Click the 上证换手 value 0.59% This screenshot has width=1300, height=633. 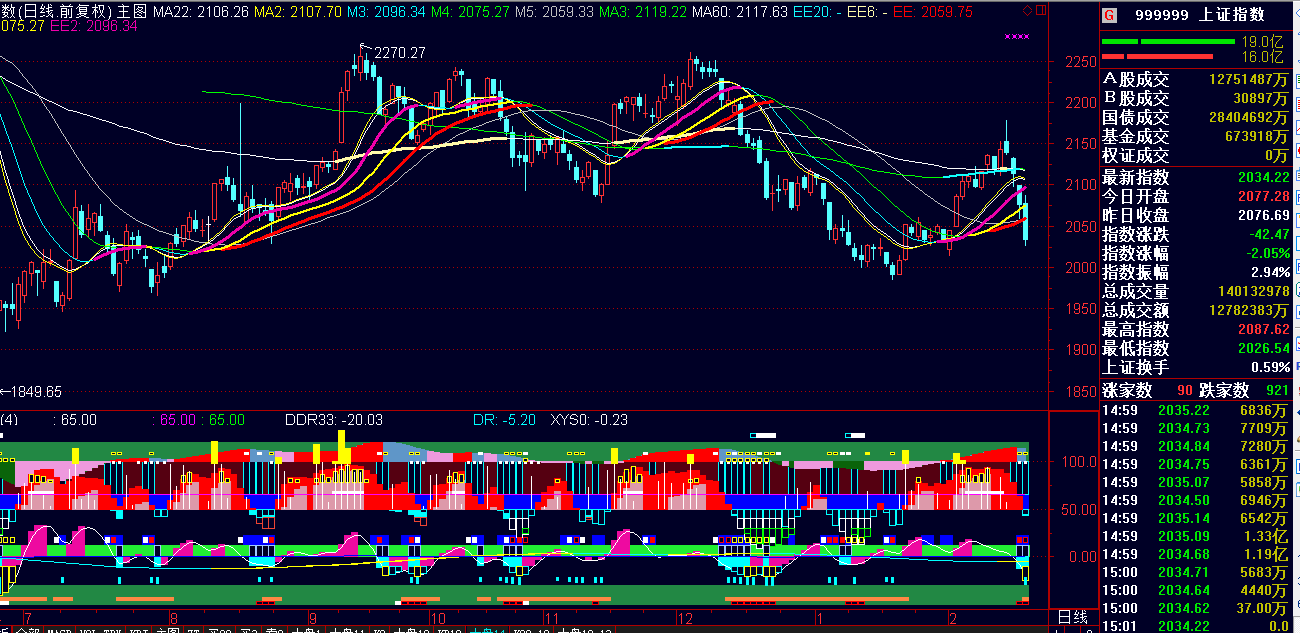click(1270, 367)
